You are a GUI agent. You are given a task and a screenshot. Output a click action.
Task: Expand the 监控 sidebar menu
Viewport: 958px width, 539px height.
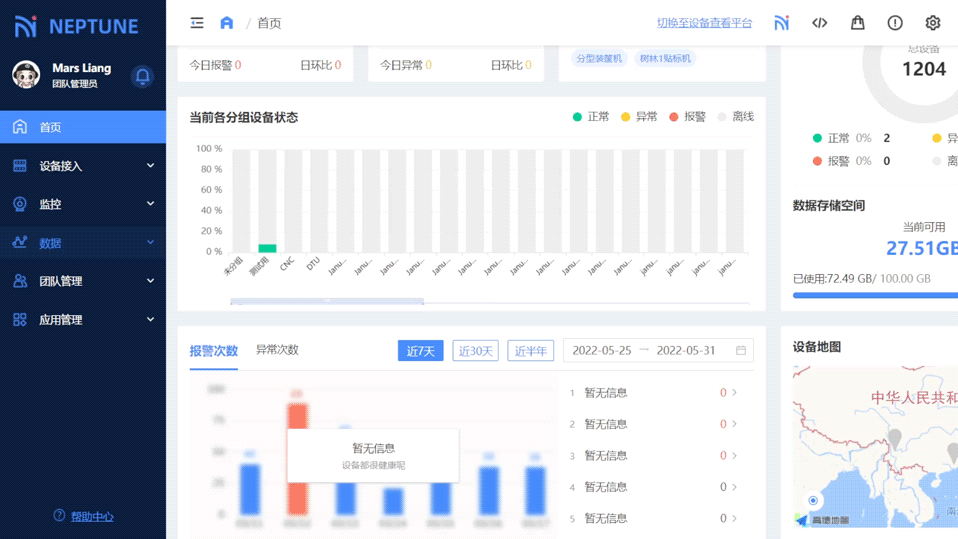pos(83,204)
